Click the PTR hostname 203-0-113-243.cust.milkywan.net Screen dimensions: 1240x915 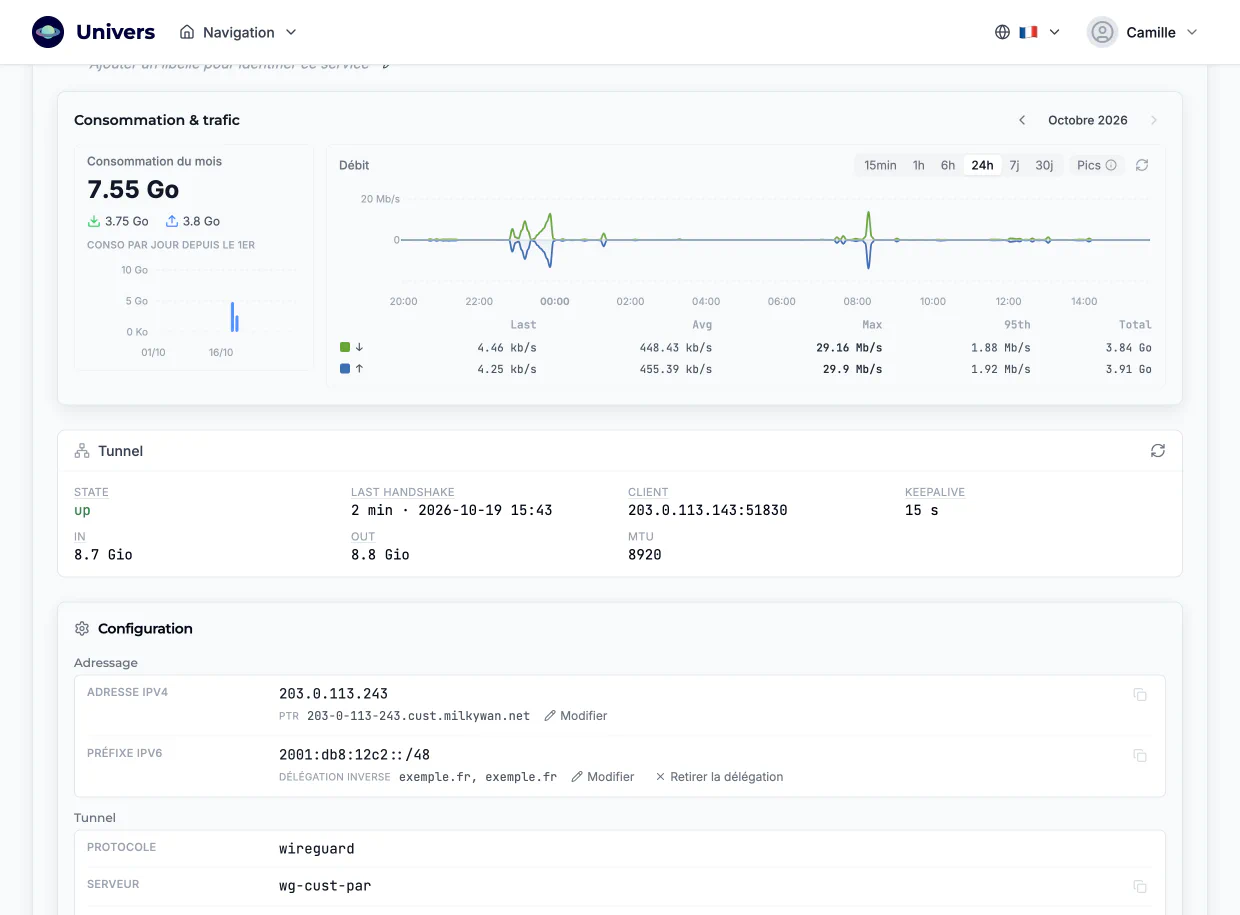418,716
